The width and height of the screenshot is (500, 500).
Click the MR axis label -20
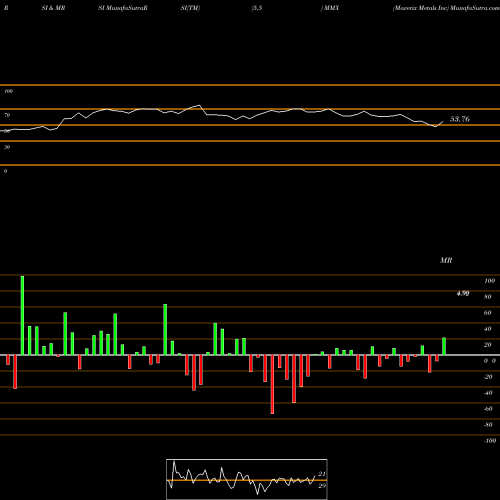[x=488, y=377]
